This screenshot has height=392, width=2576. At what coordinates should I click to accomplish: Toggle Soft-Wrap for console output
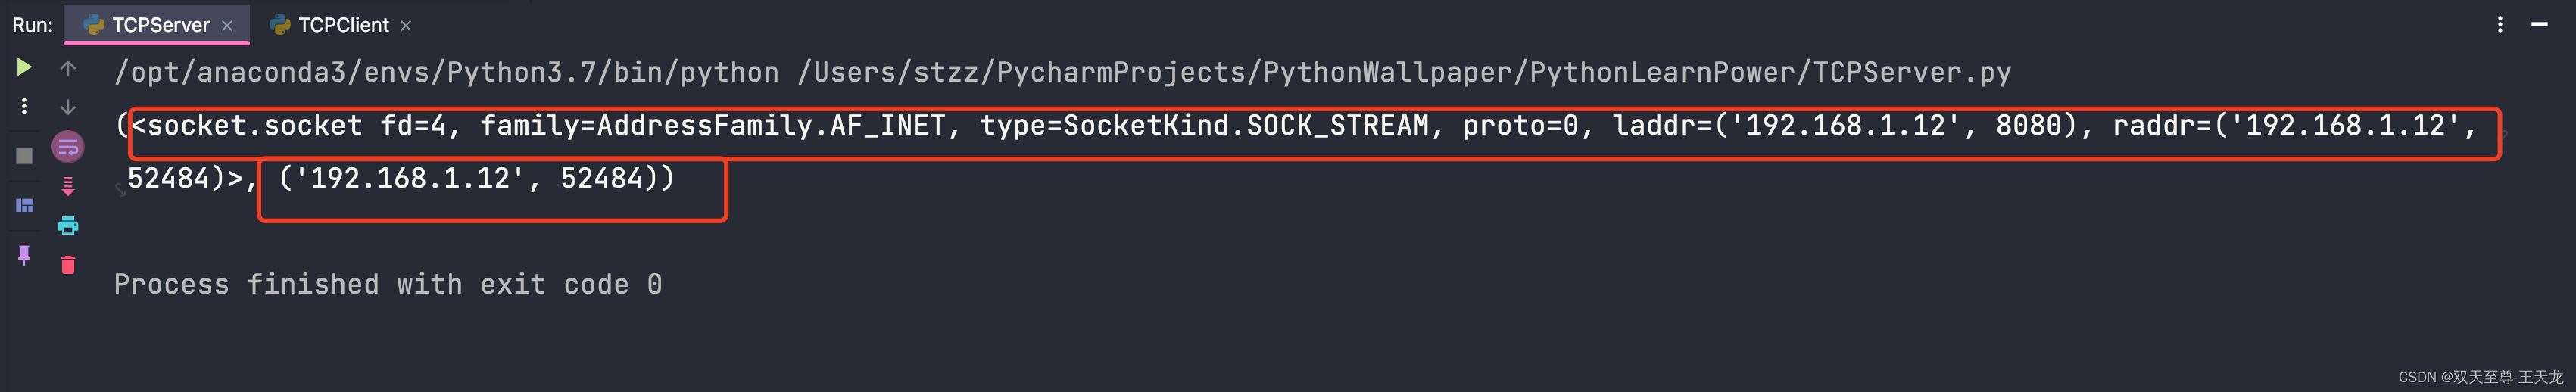tap(68, 147)
